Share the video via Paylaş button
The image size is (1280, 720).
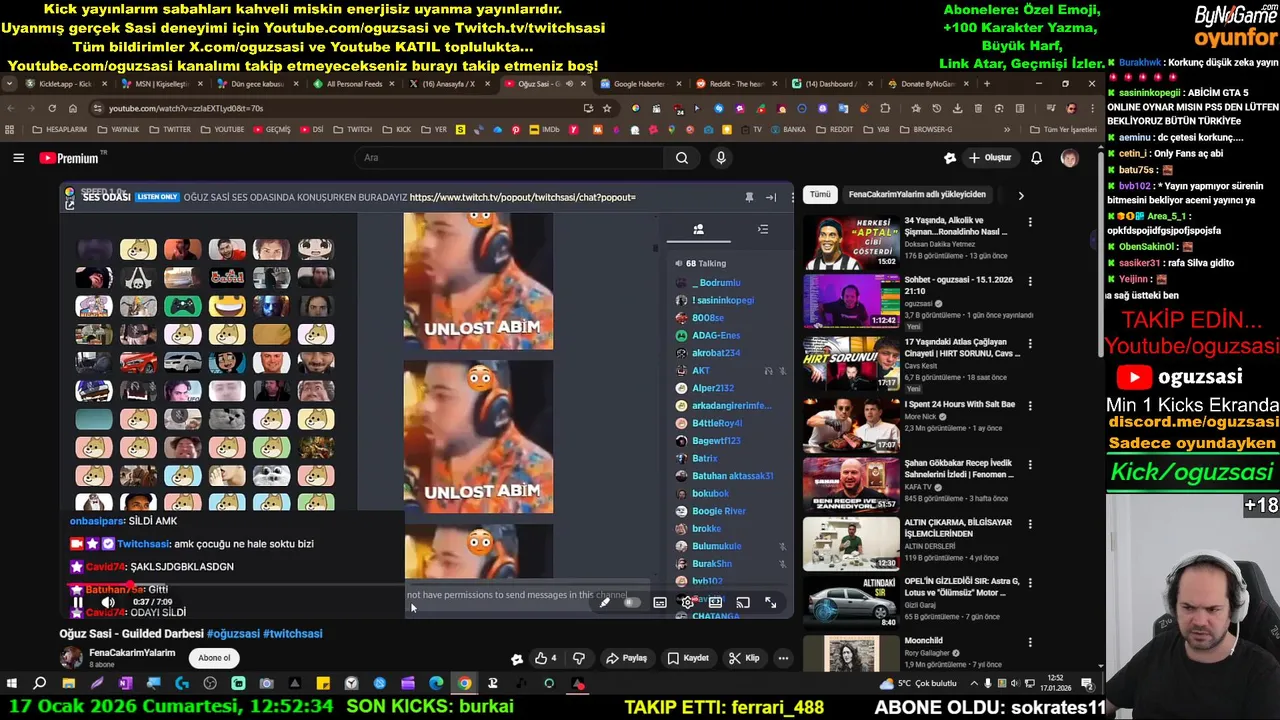point(627,658)
